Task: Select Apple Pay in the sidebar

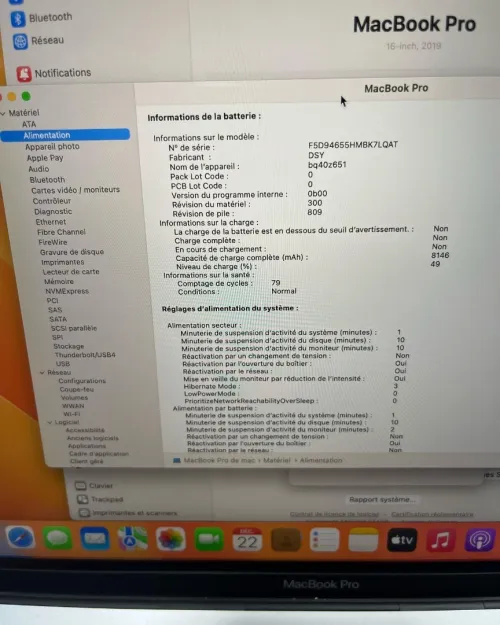Action: coord(45,158)
